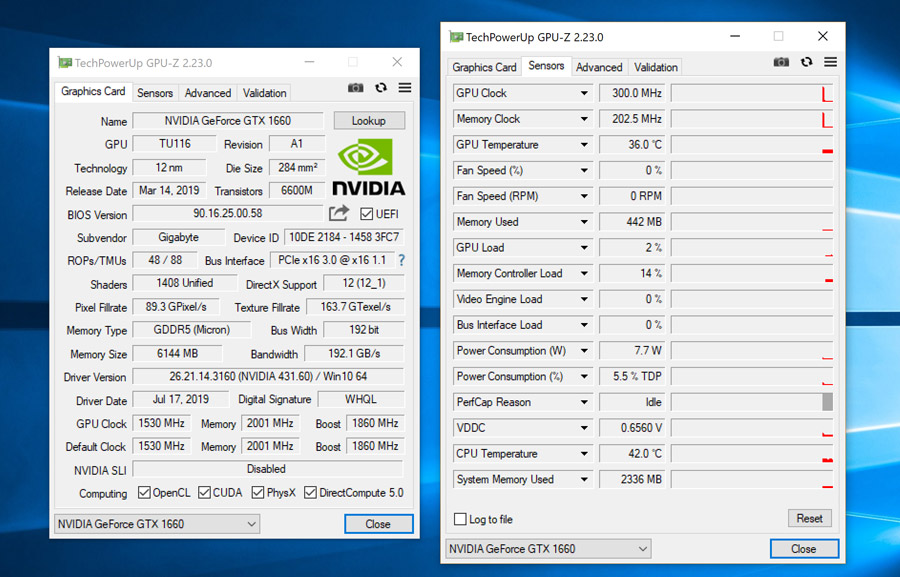Toggle the DirectCompute 5.0 checkbox
900x577 pixels.
tap(311, 493)
